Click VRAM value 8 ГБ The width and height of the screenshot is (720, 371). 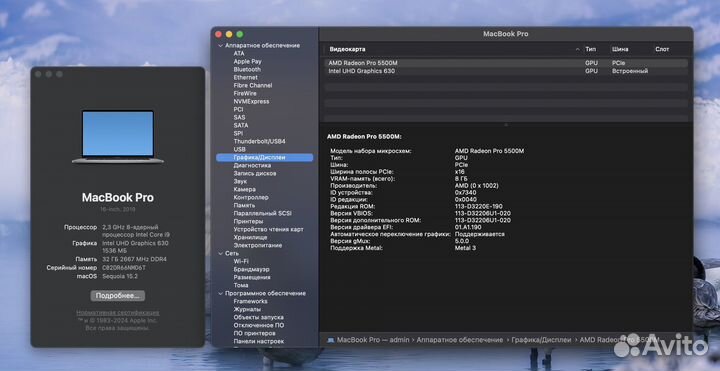pos(461,179)
